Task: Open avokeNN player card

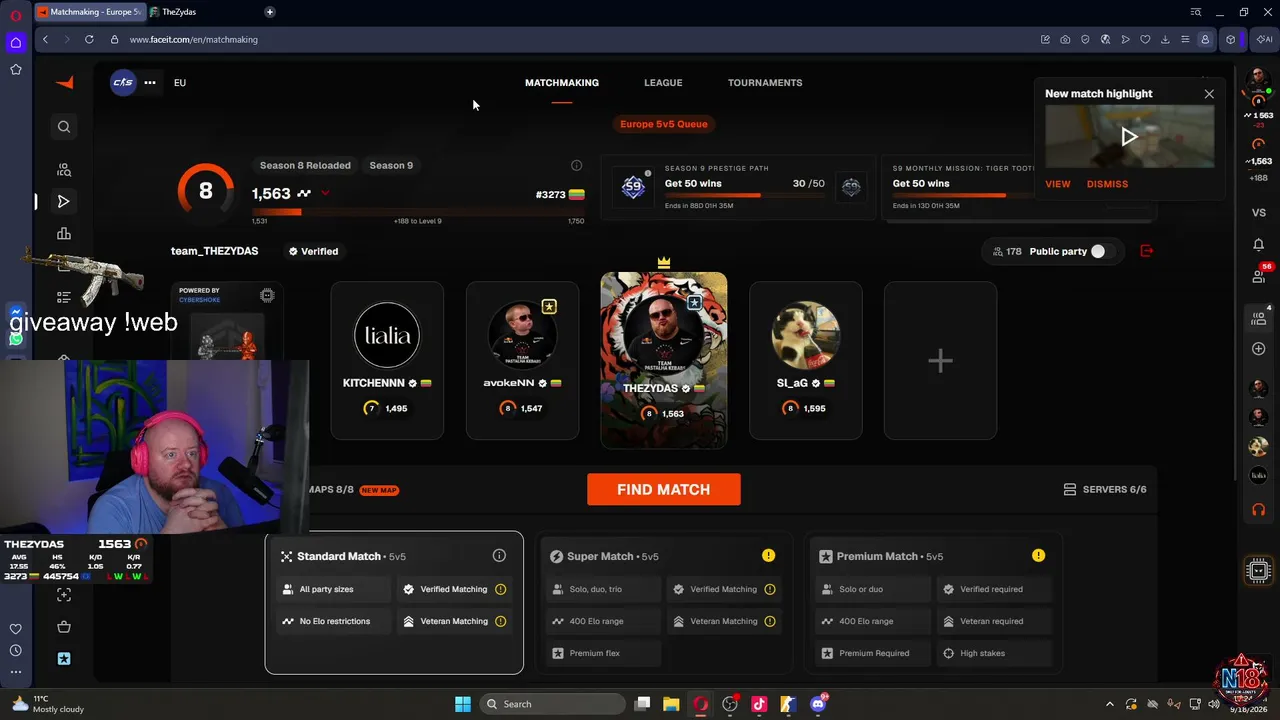Action: (522, 361)
